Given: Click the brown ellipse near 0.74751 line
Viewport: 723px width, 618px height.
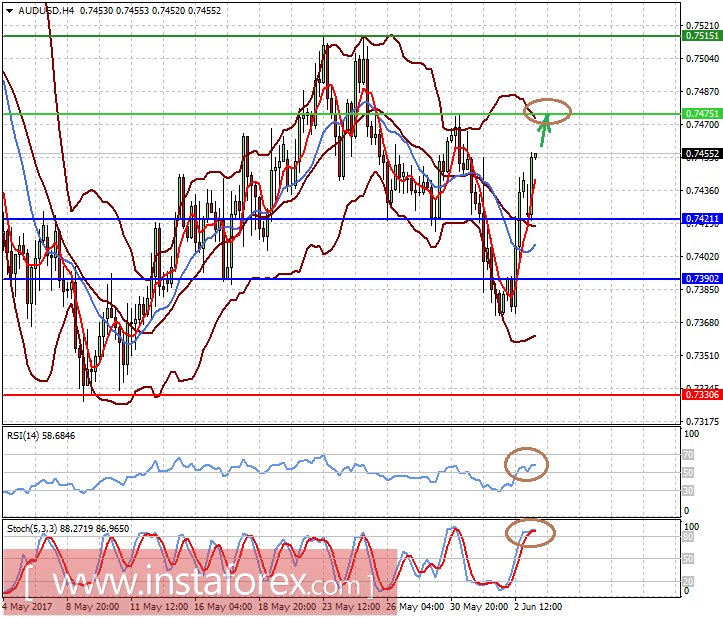Looking at the screenshot, I should [x=547, y=111].
